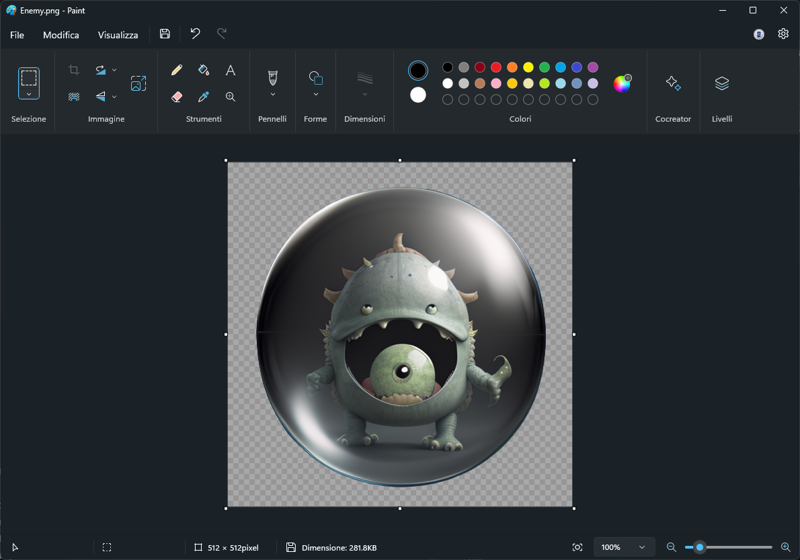Screen dimensions: 800x560
Task: Expand the Selezione dropdown arrow
Action: (29, 95)
